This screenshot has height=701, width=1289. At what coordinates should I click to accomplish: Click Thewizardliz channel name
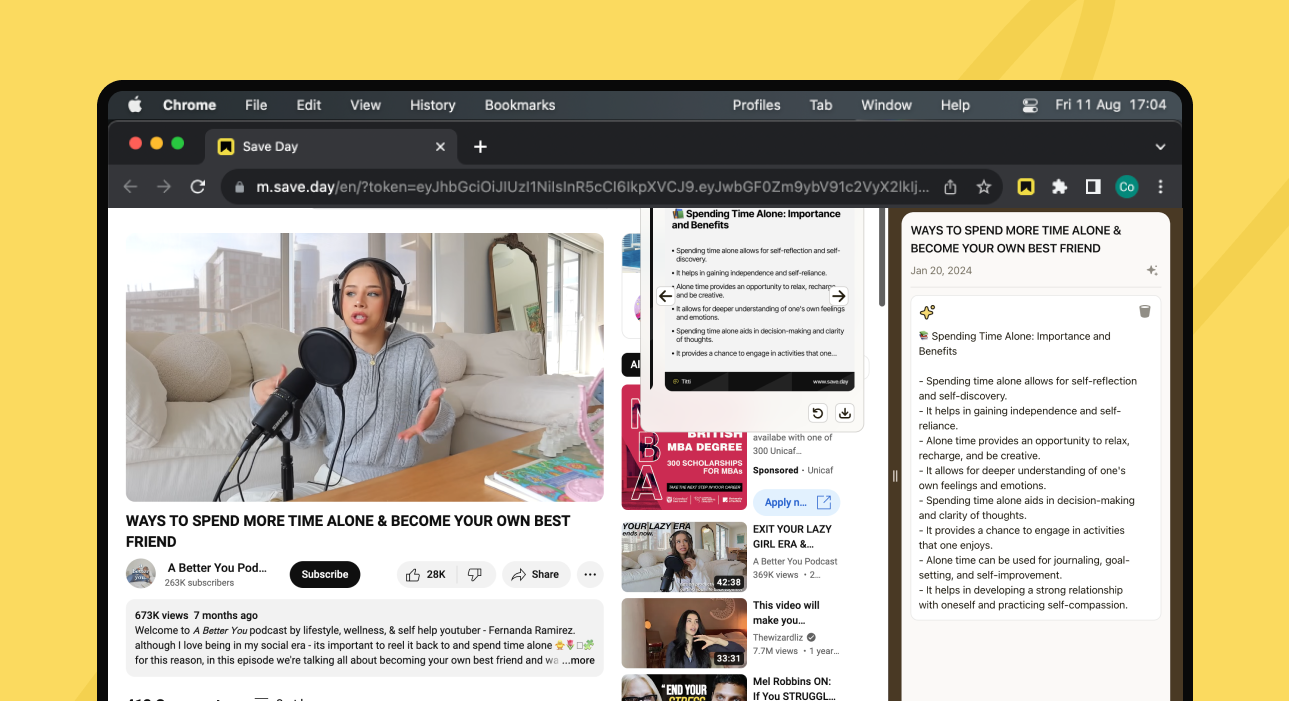(x=778, y=637)
